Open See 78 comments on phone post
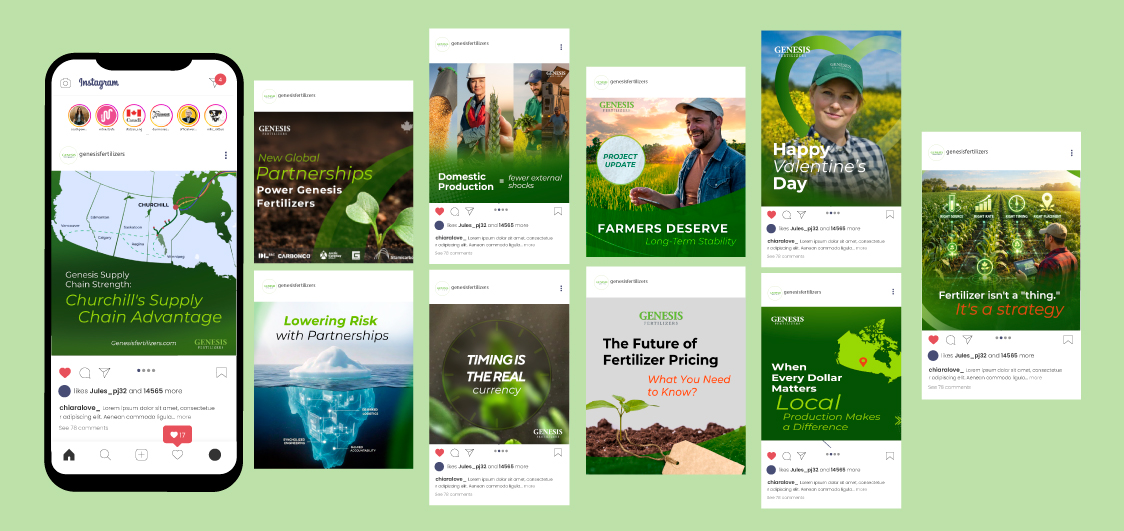 click(x=83, y=428)
